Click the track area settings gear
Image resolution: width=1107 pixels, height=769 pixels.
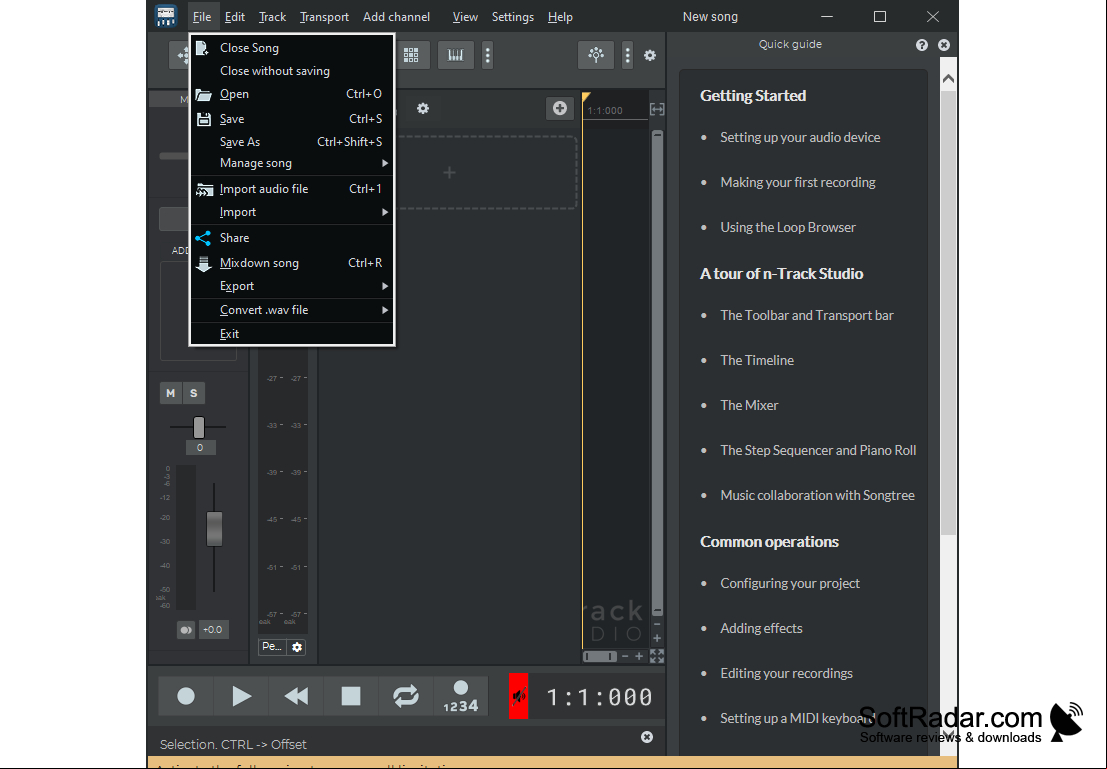[x=423, y=109]
